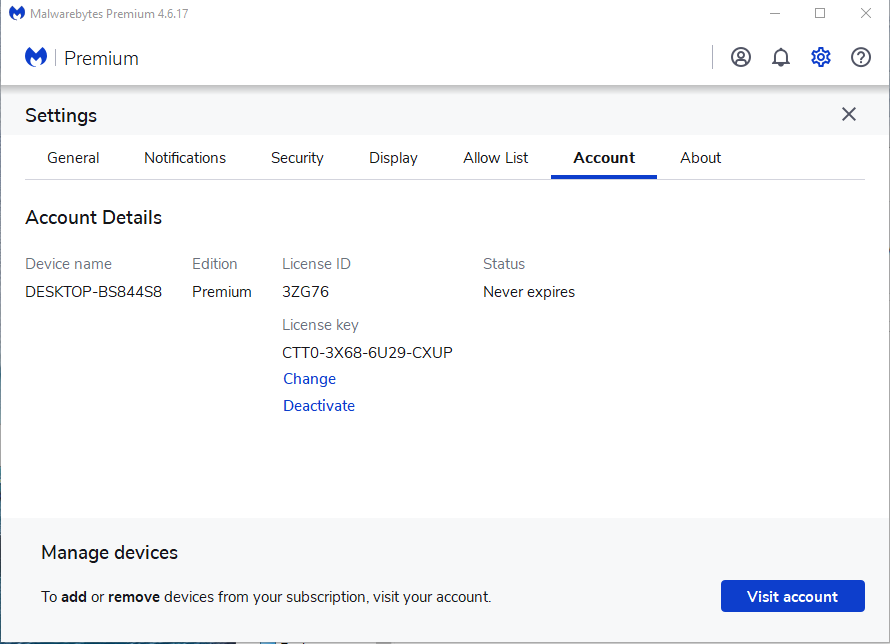Maximize the Malwarebytes window

[820, 13]
